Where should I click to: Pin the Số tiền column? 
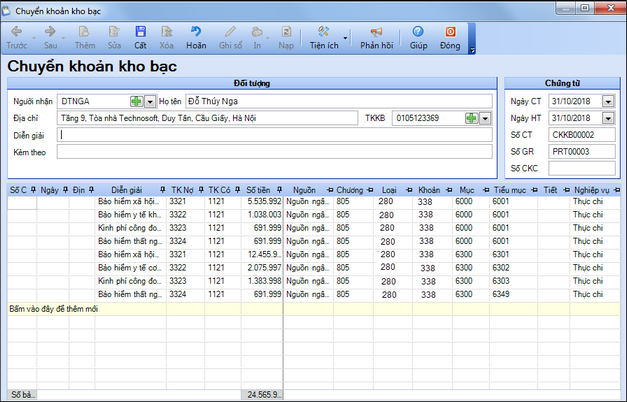279,190
